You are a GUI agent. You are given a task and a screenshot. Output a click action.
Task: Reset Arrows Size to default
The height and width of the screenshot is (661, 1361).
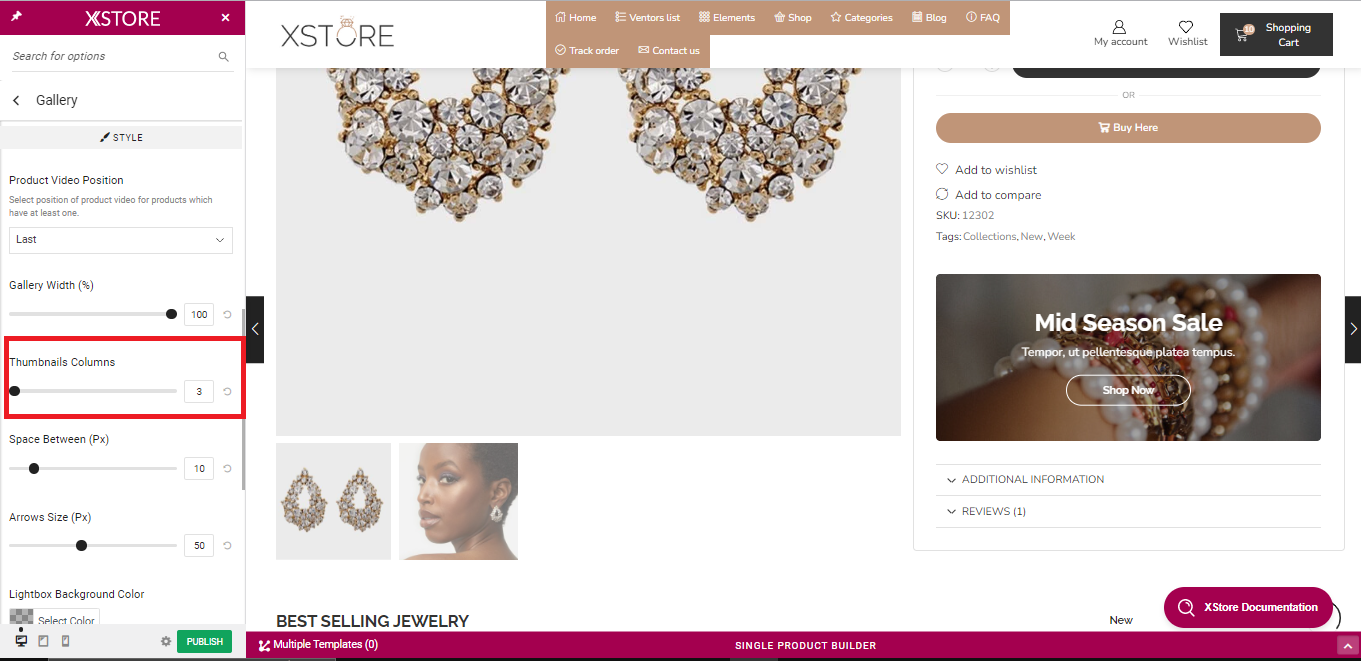[x=227, y=546]
